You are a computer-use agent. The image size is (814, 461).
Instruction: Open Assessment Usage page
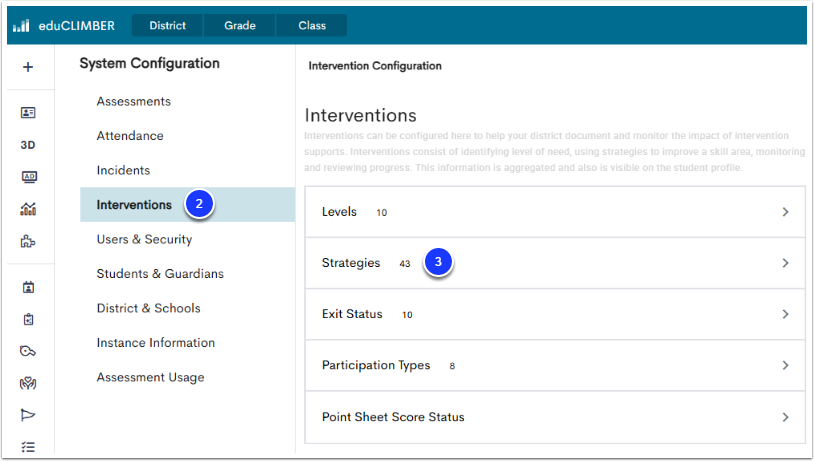pos(151,377)
